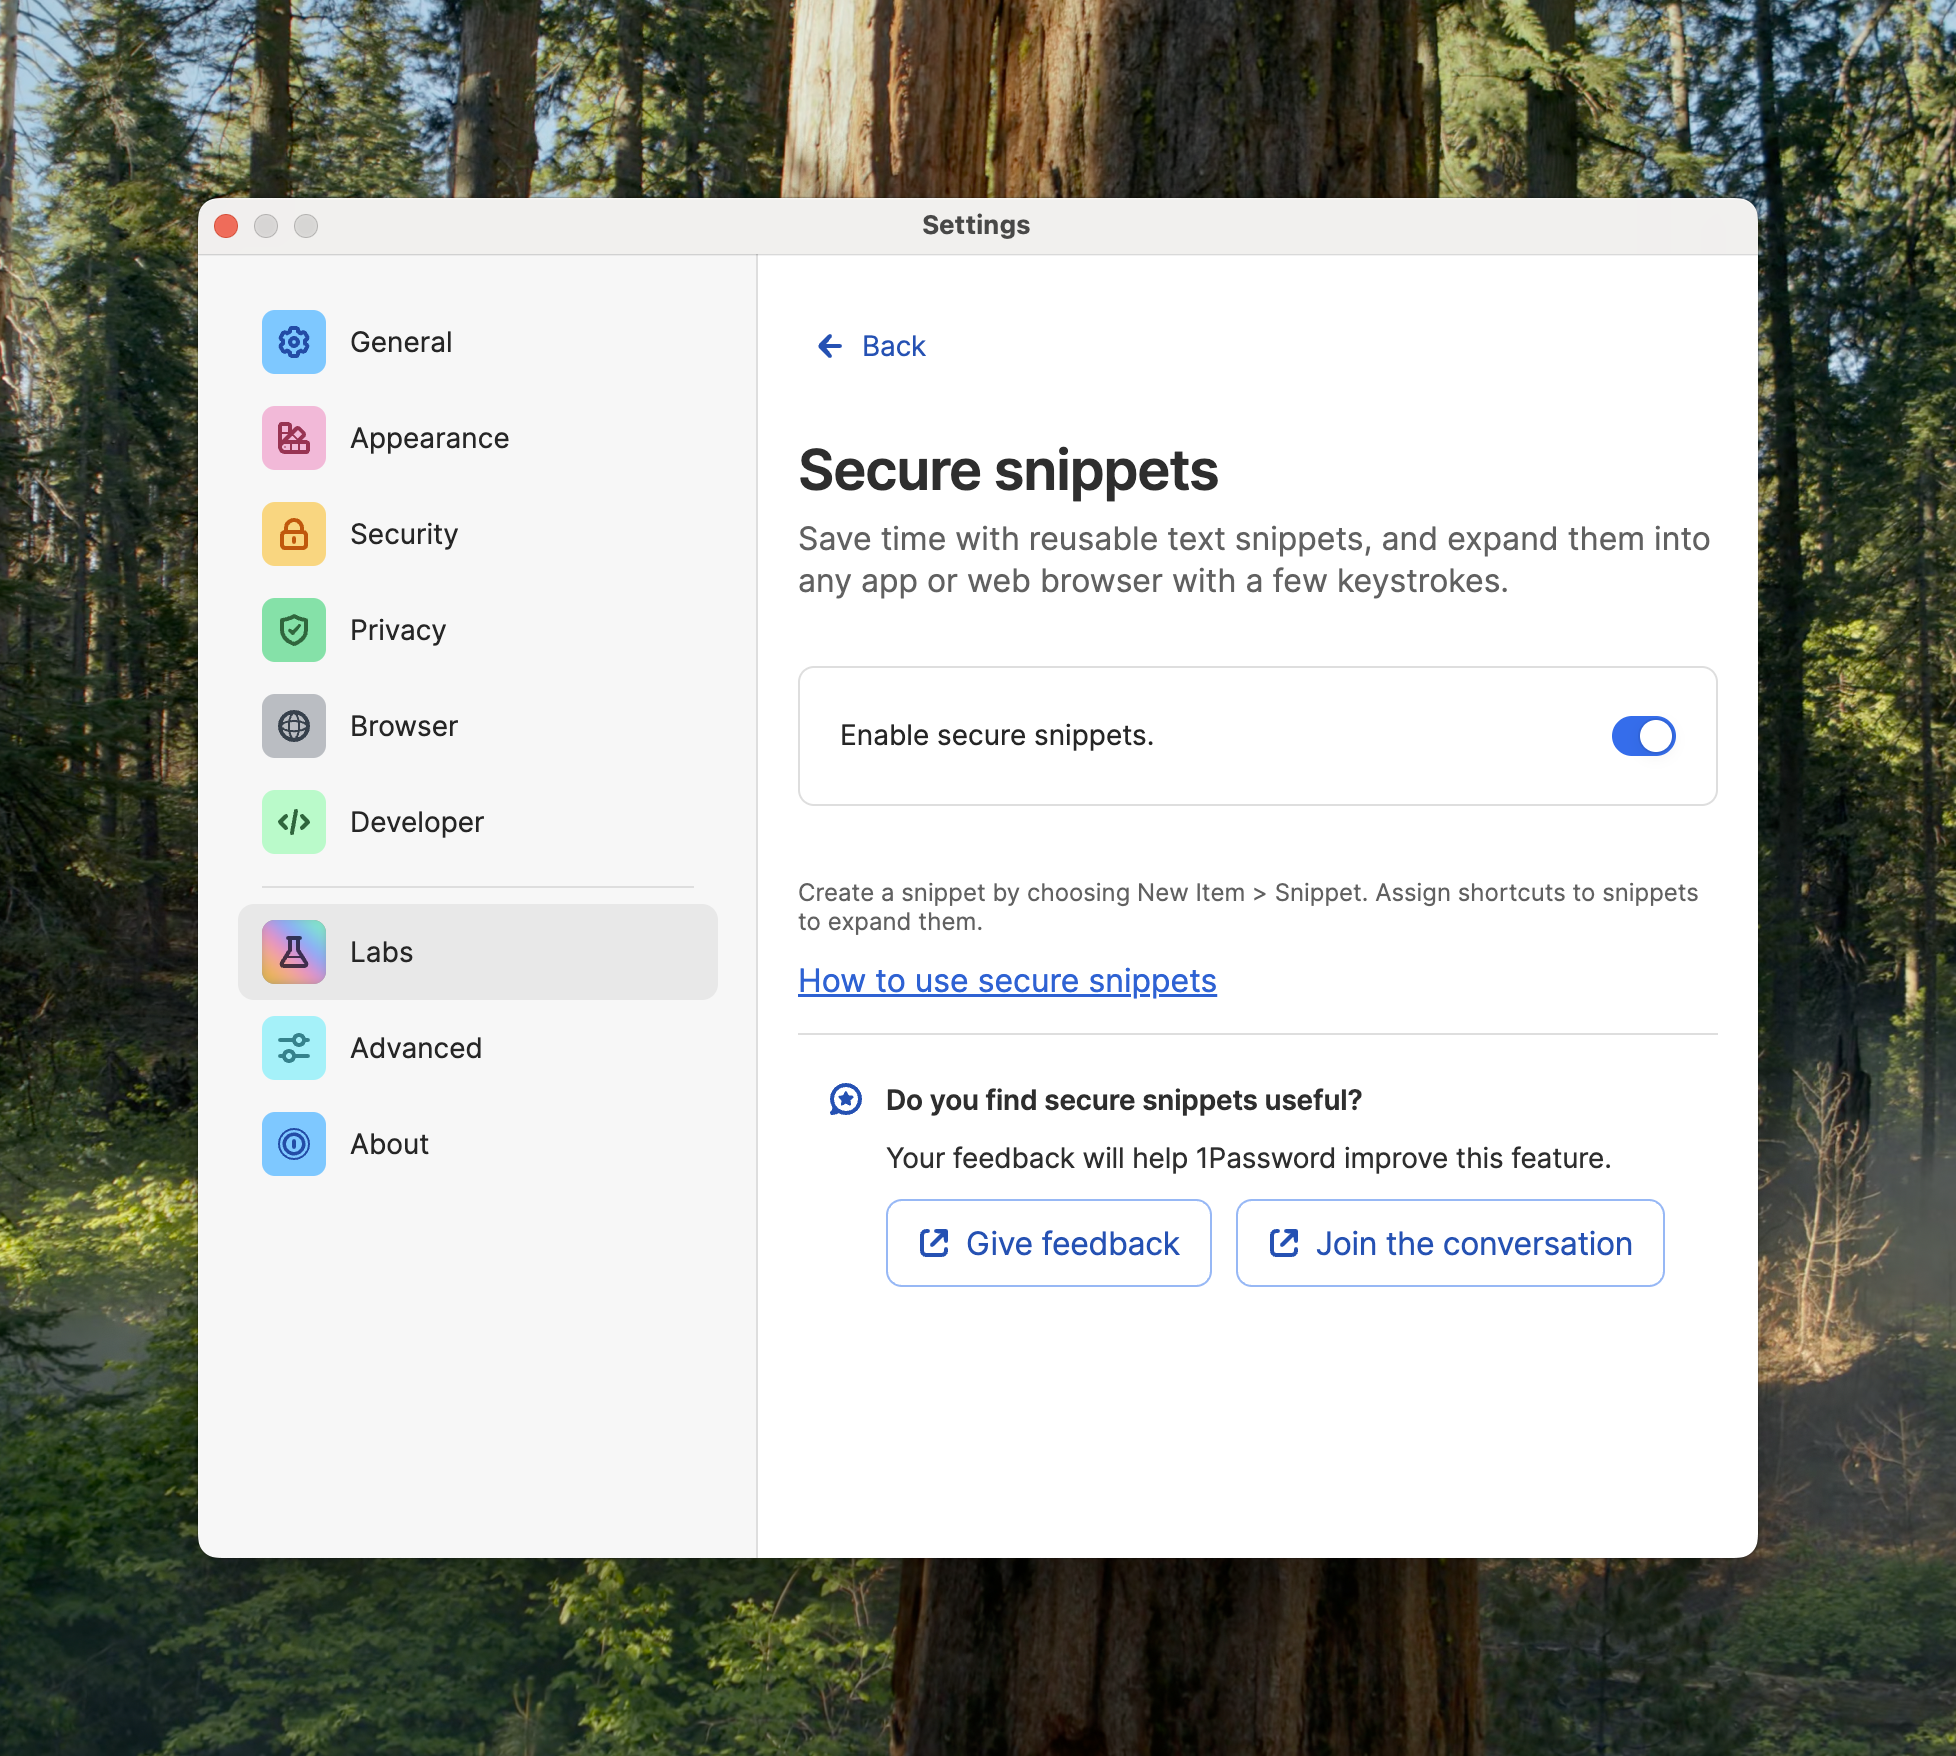Turn off Enable secure snippets toggle

click(x=1643, y=736)
